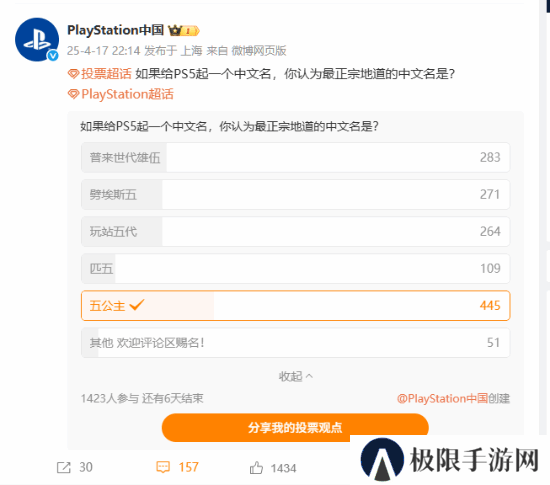The width and height of the screenshot is (550, 485).
Task: Open the diamond icon beside PlayStation超话
Action: coord(73,94)
